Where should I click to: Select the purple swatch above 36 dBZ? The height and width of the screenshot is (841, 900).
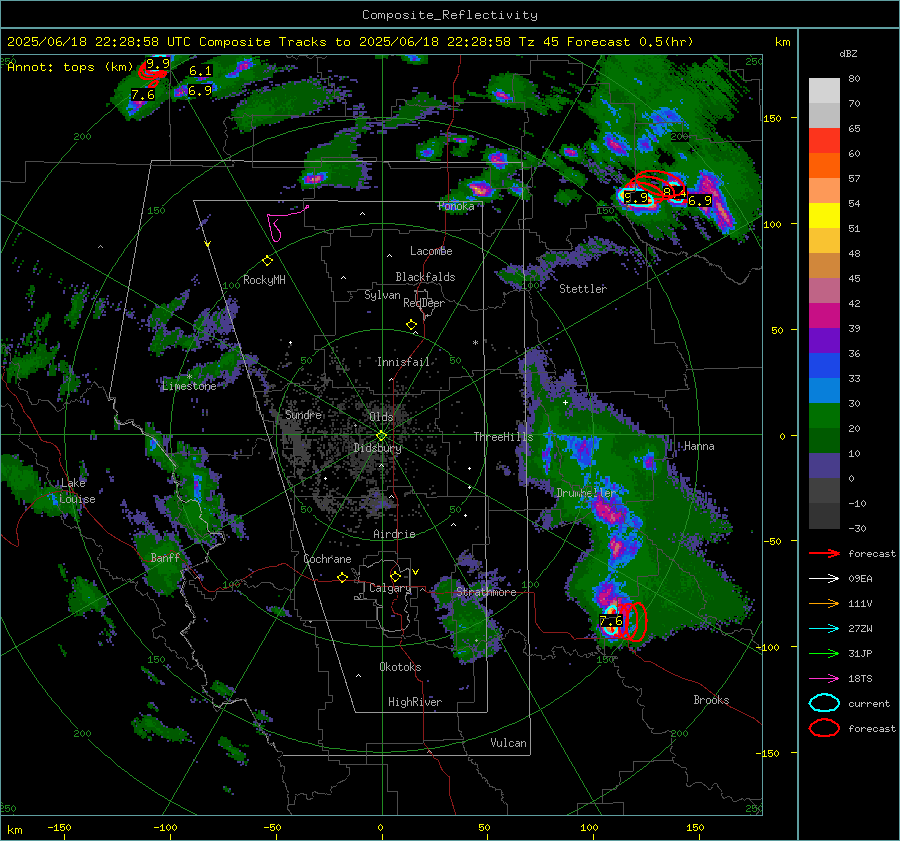[x=824, y=340]
